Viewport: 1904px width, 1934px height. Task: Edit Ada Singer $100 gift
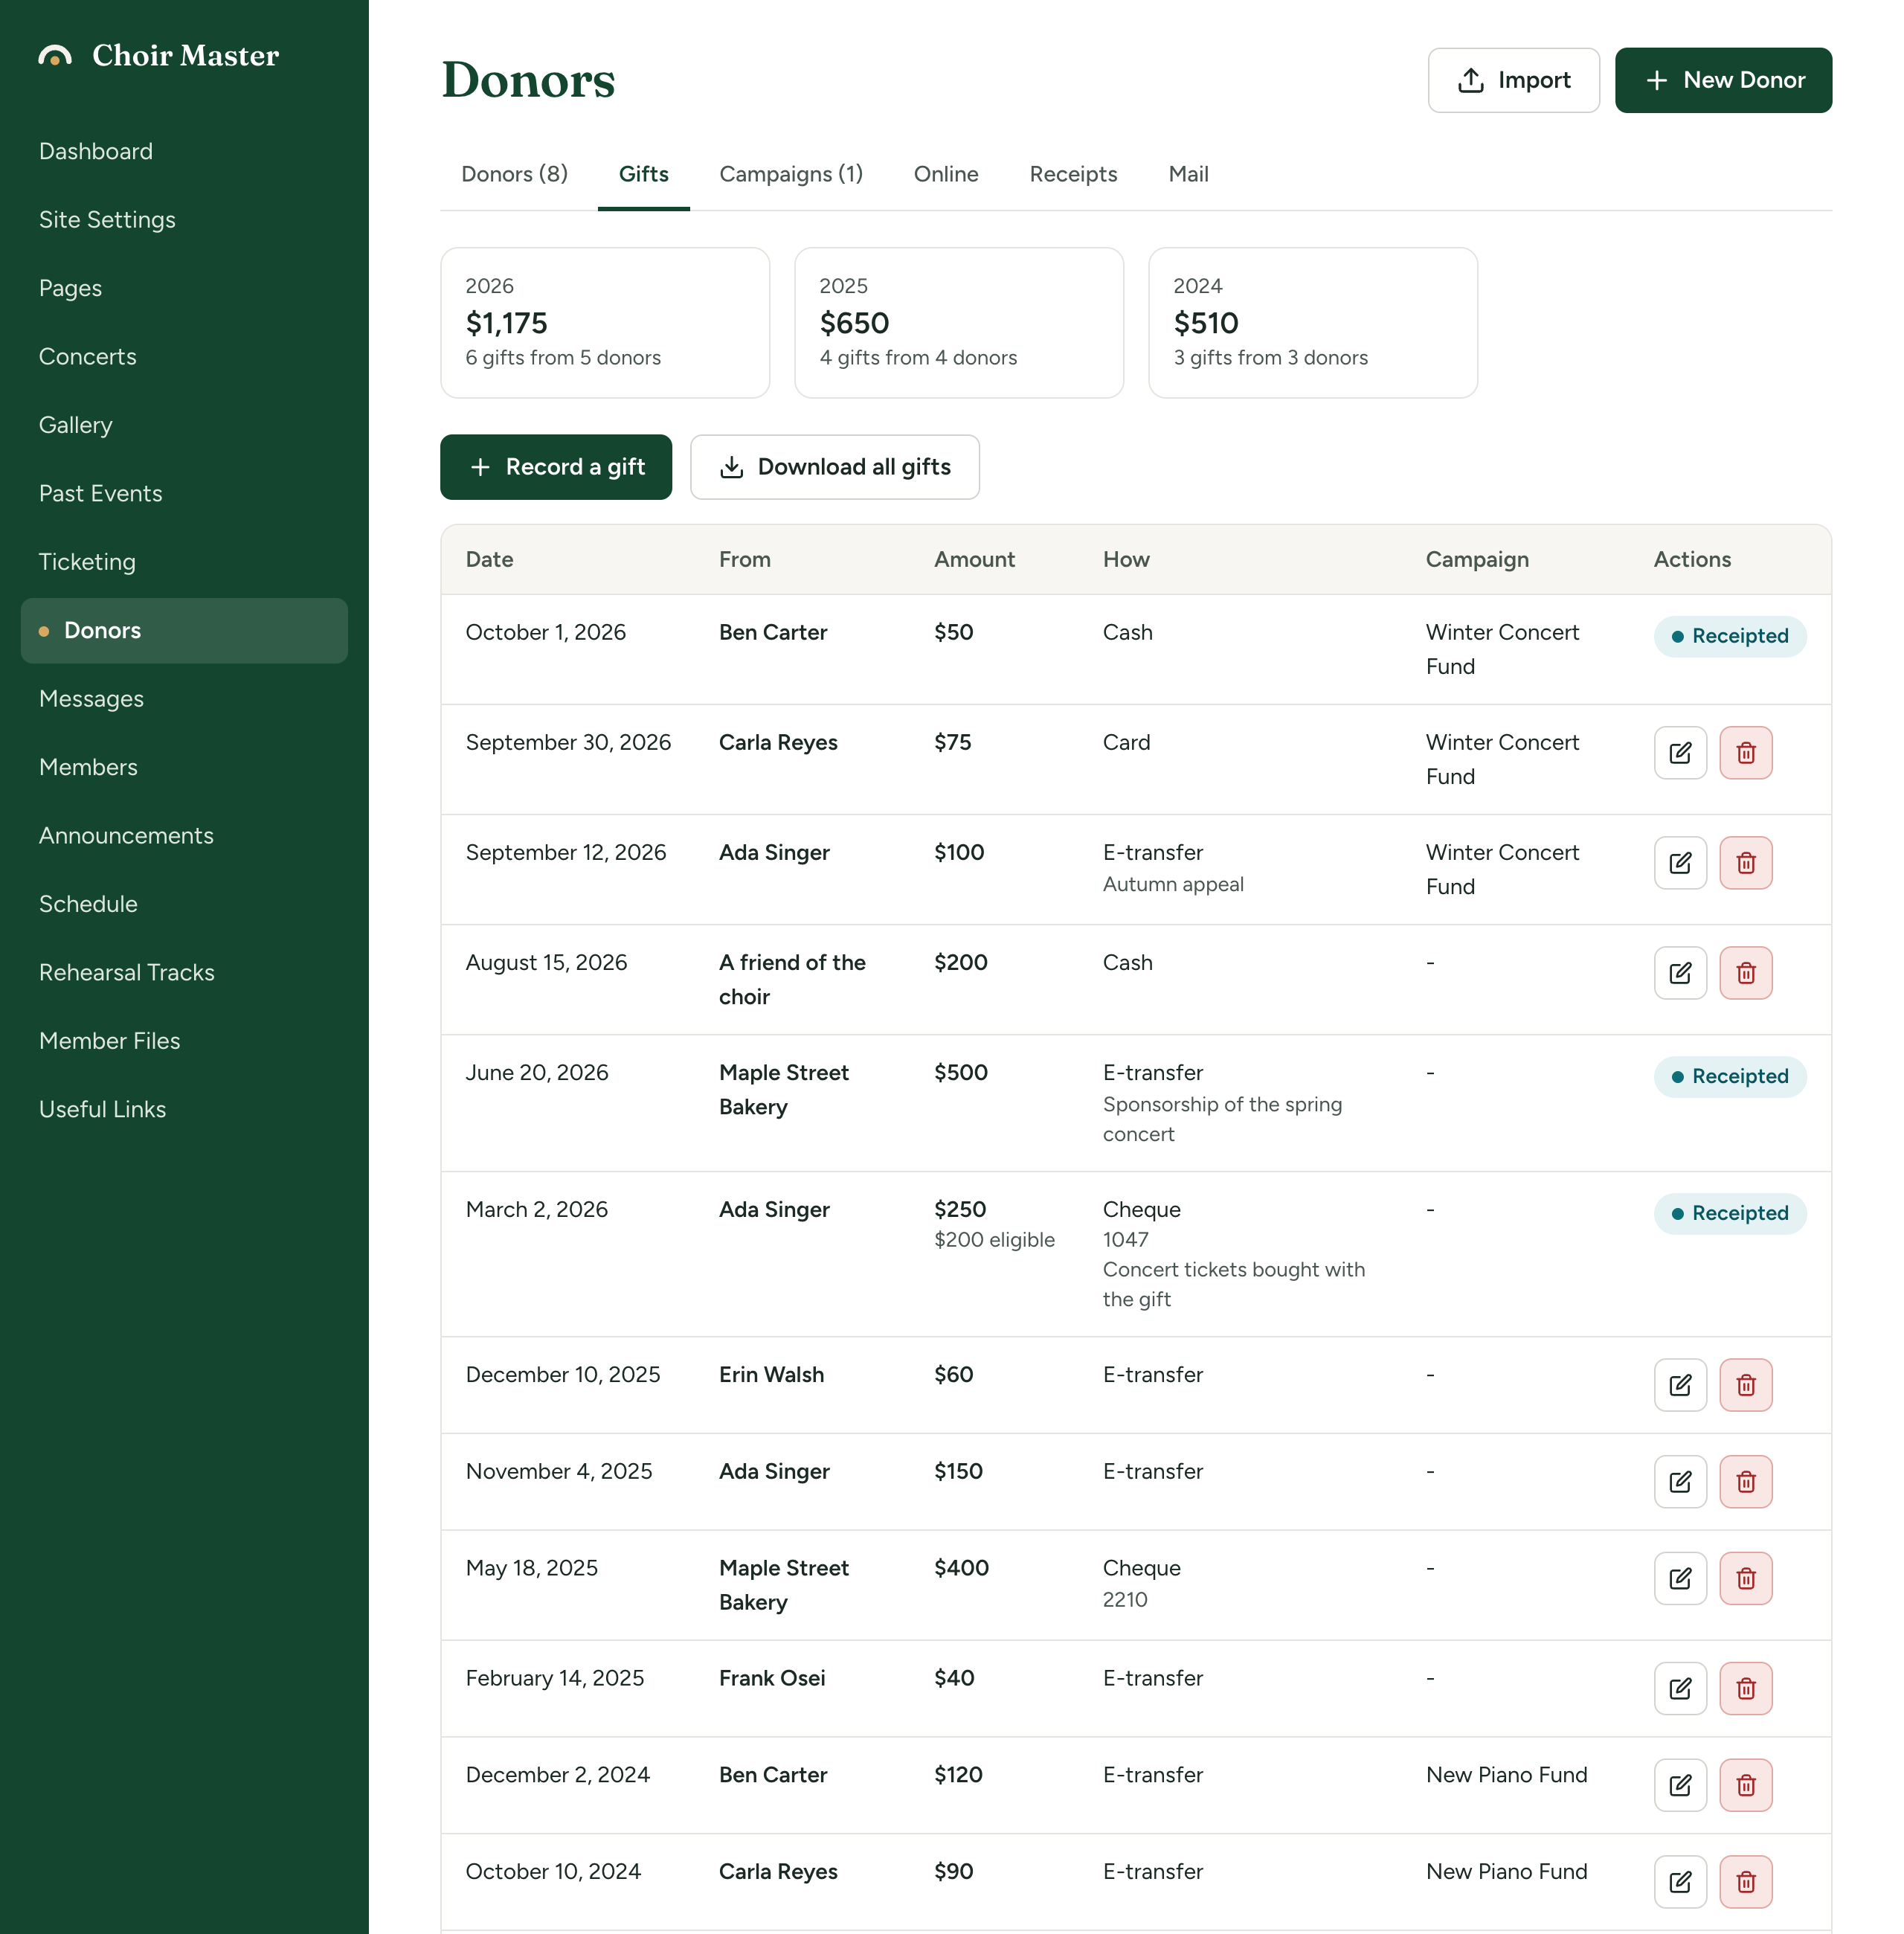1680,863
